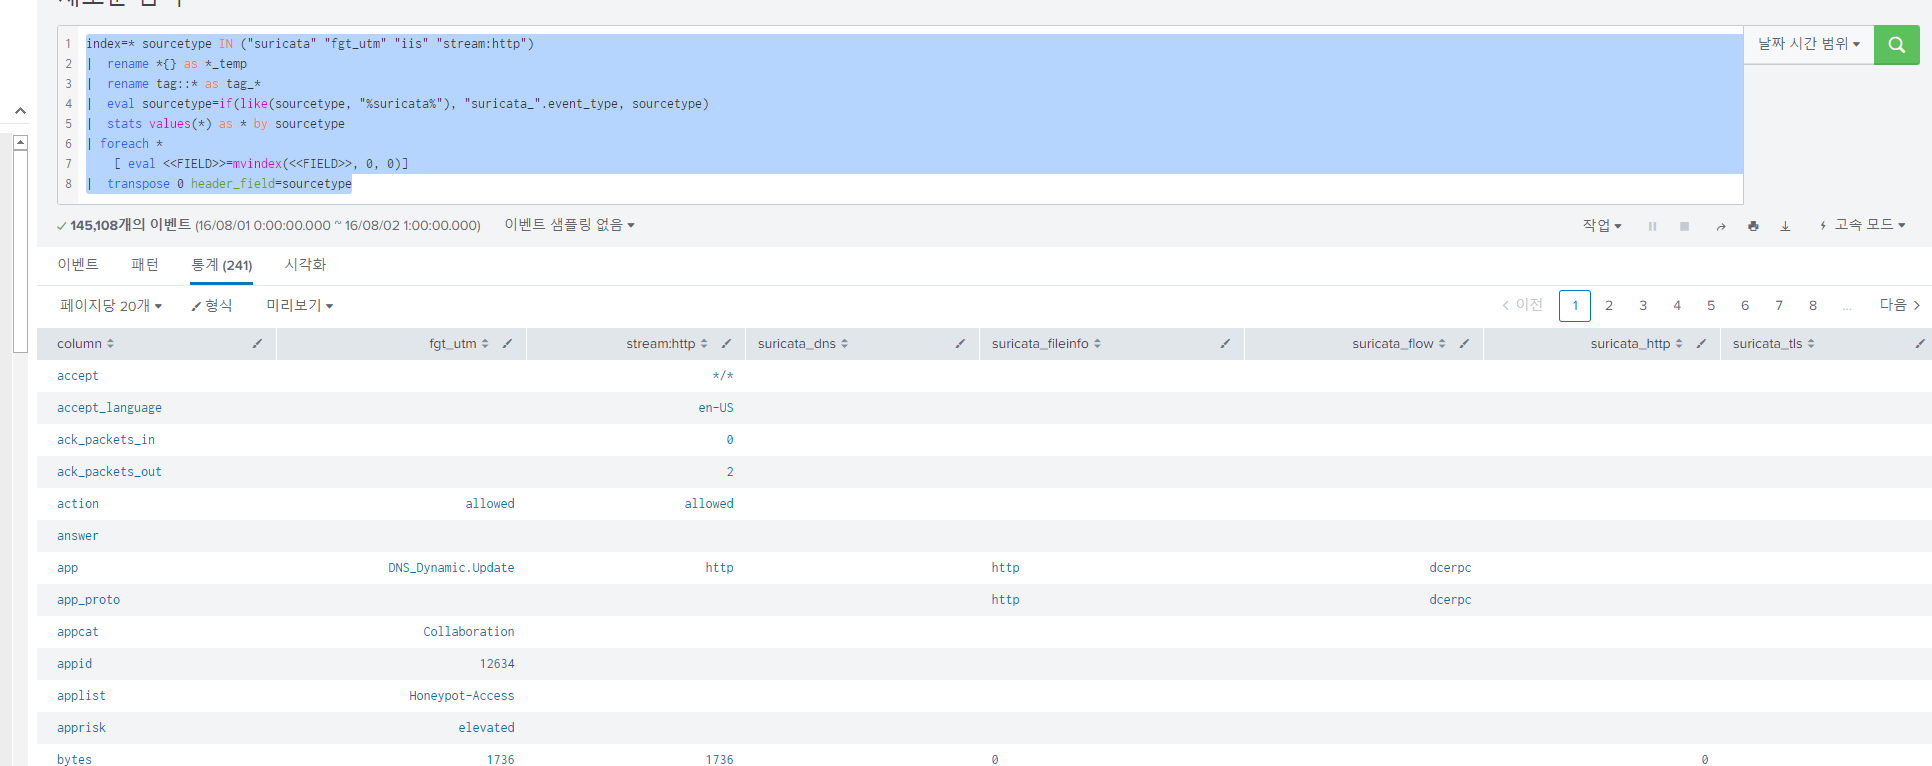Edit format of the column header pencil
Image resolution: width=1932 pixels, height=766 pixels.
click(257, 343)
